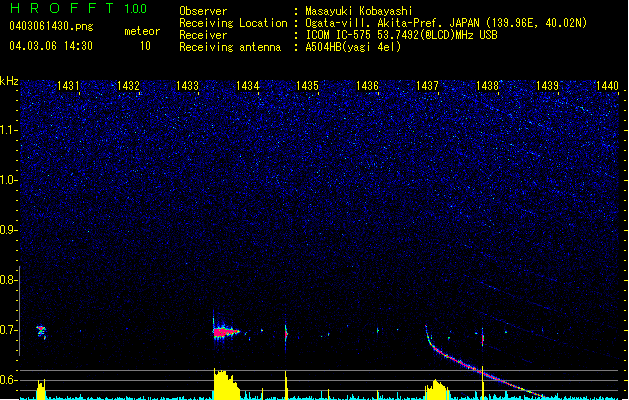Click observer name Masayuki Kobayashi
This screenshot has height=400, width=629.
[x=359, y=11]
